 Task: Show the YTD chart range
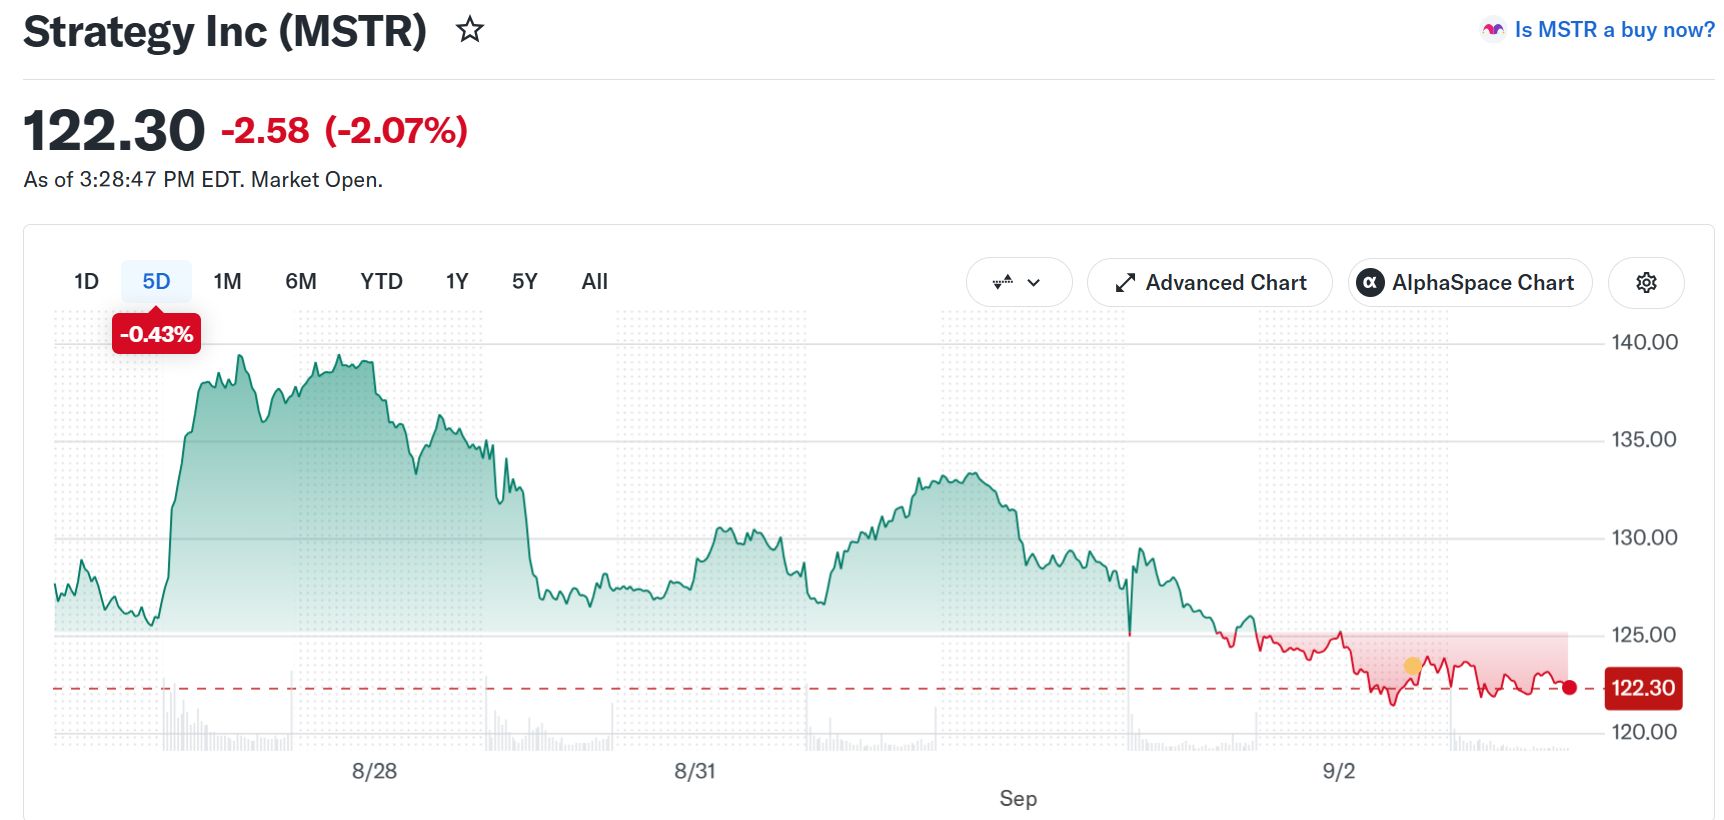pos(381,282)
